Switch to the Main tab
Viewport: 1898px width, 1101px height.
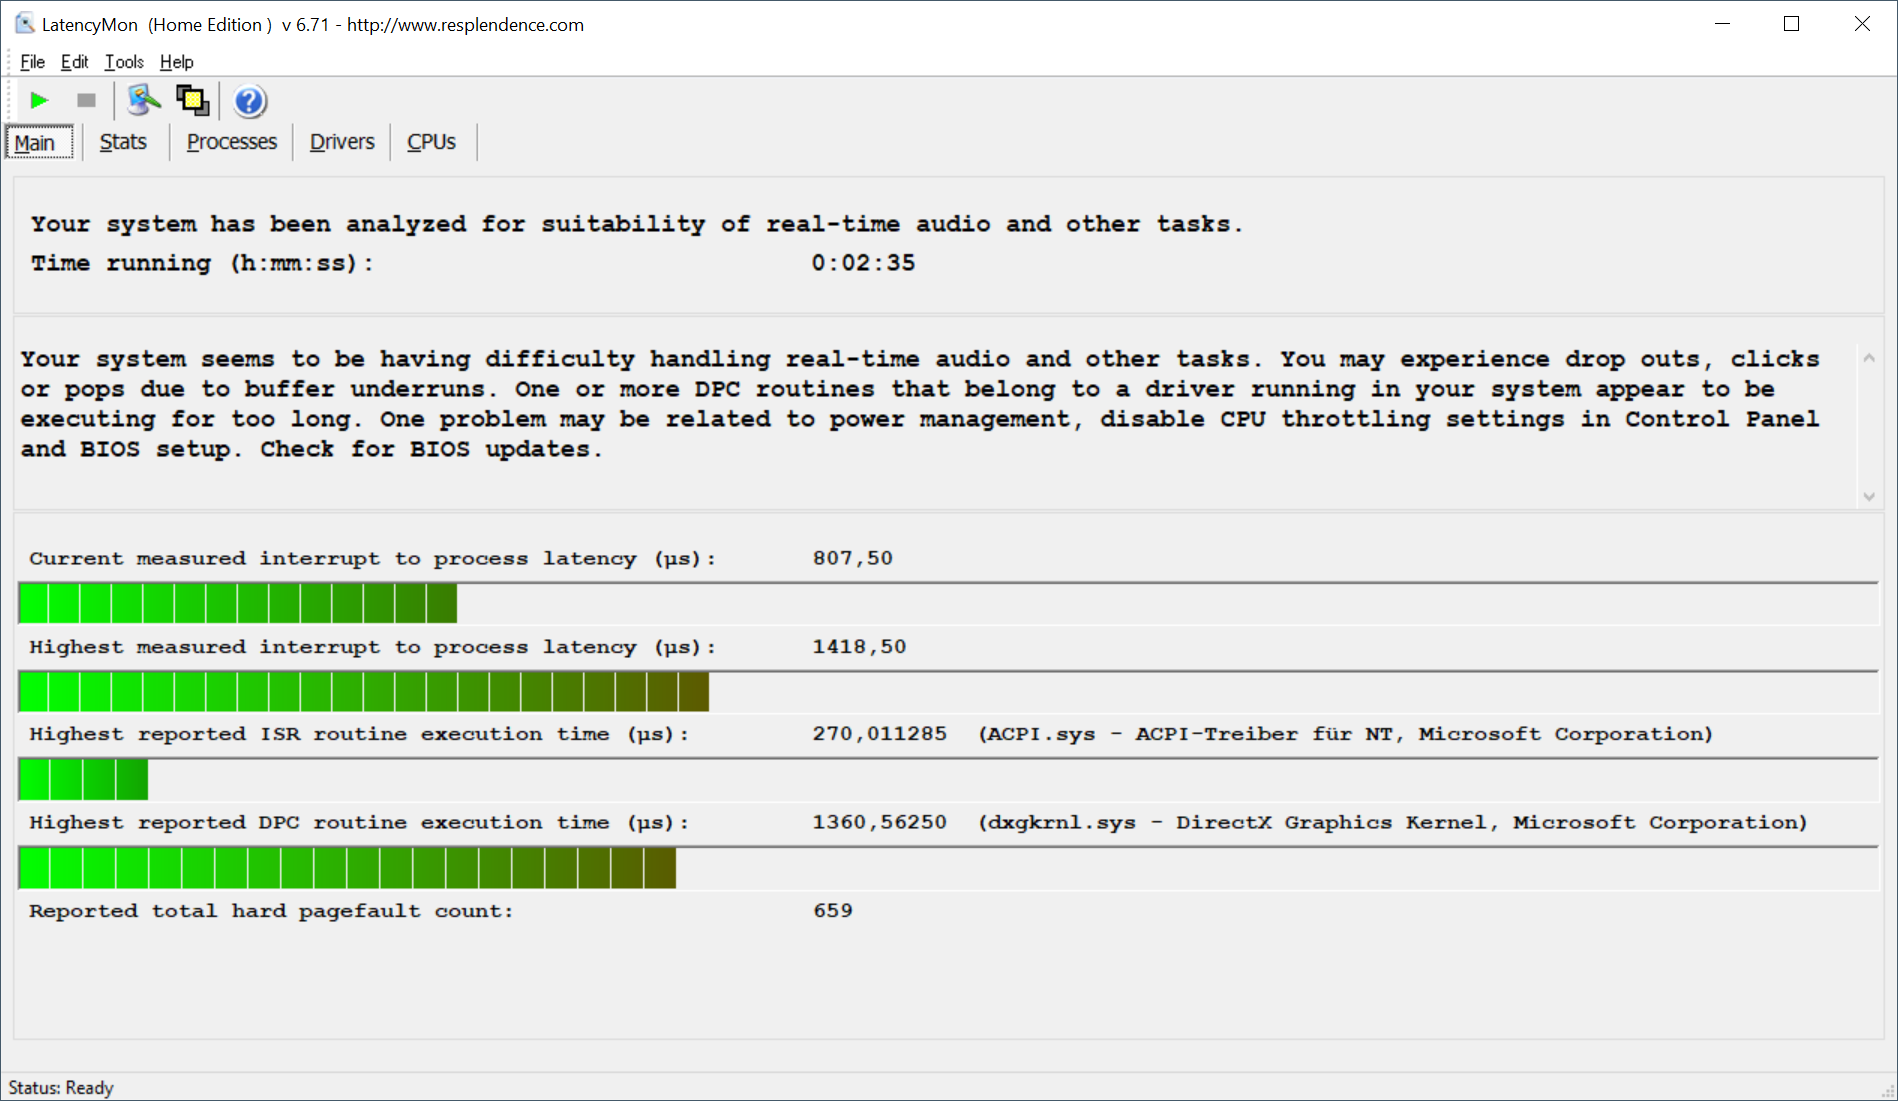point(39,142)
